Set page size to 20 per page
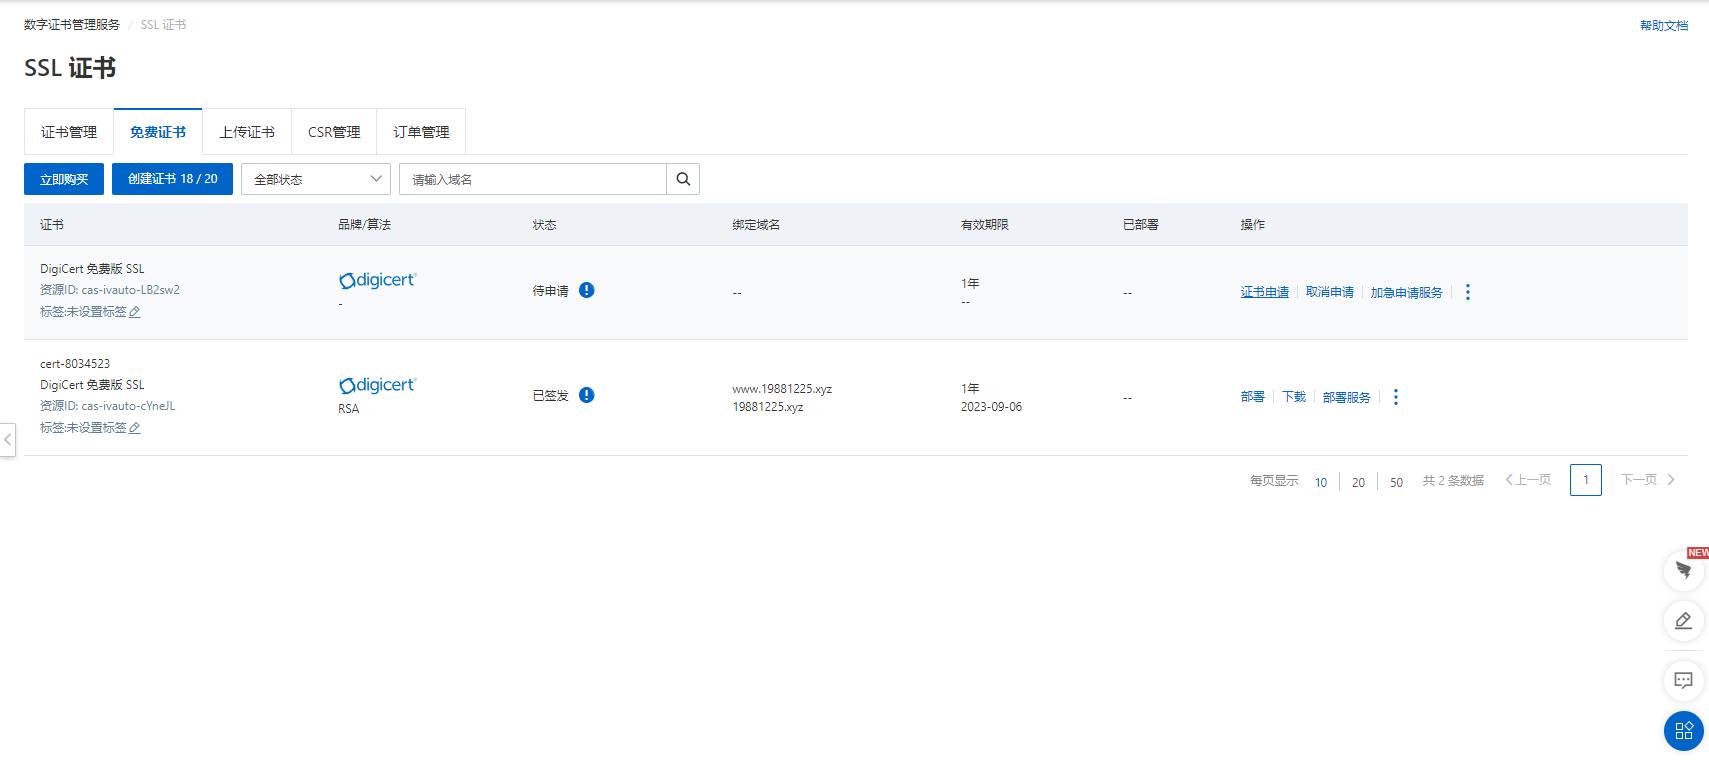This screenshot has width=1709, height=760. (1358, 482)
